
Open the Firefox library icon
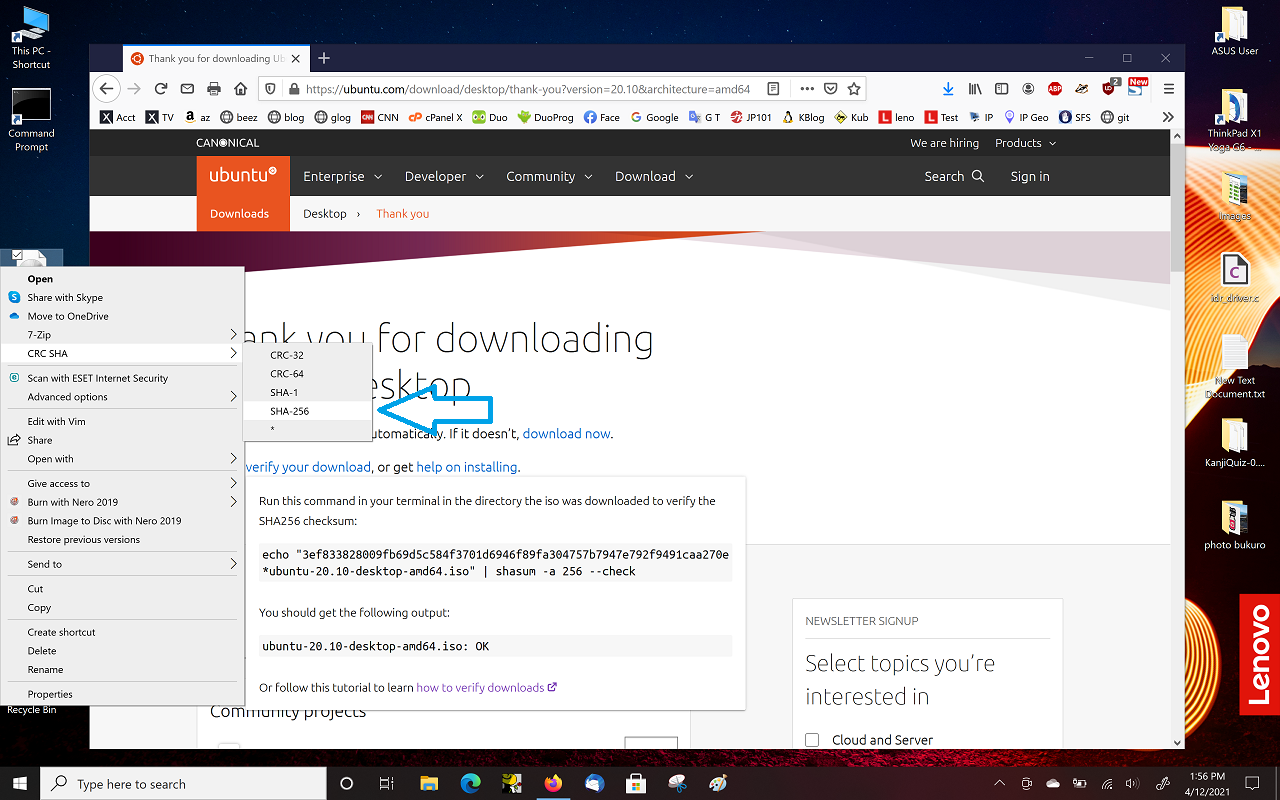[x=975, y=89]
